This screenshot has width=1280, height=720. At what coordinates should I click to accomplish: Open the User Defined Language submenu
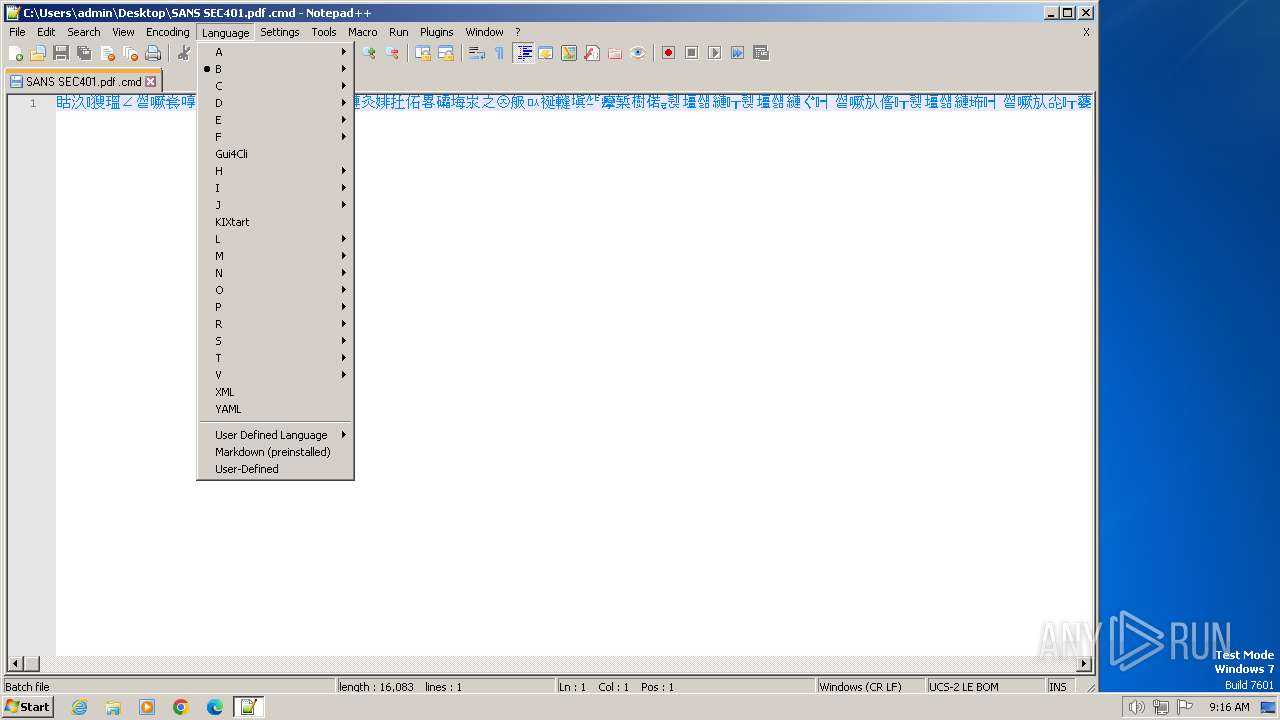click(276, 435)
